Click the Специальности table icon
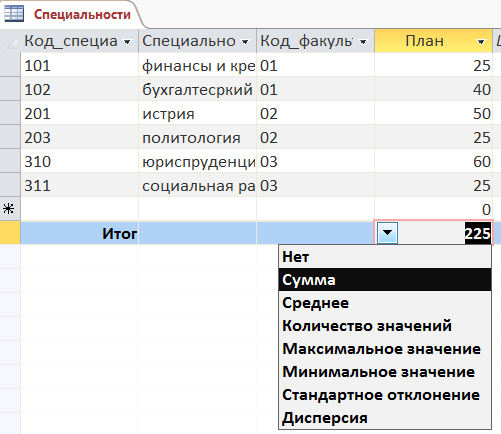 tap(14, 14)
